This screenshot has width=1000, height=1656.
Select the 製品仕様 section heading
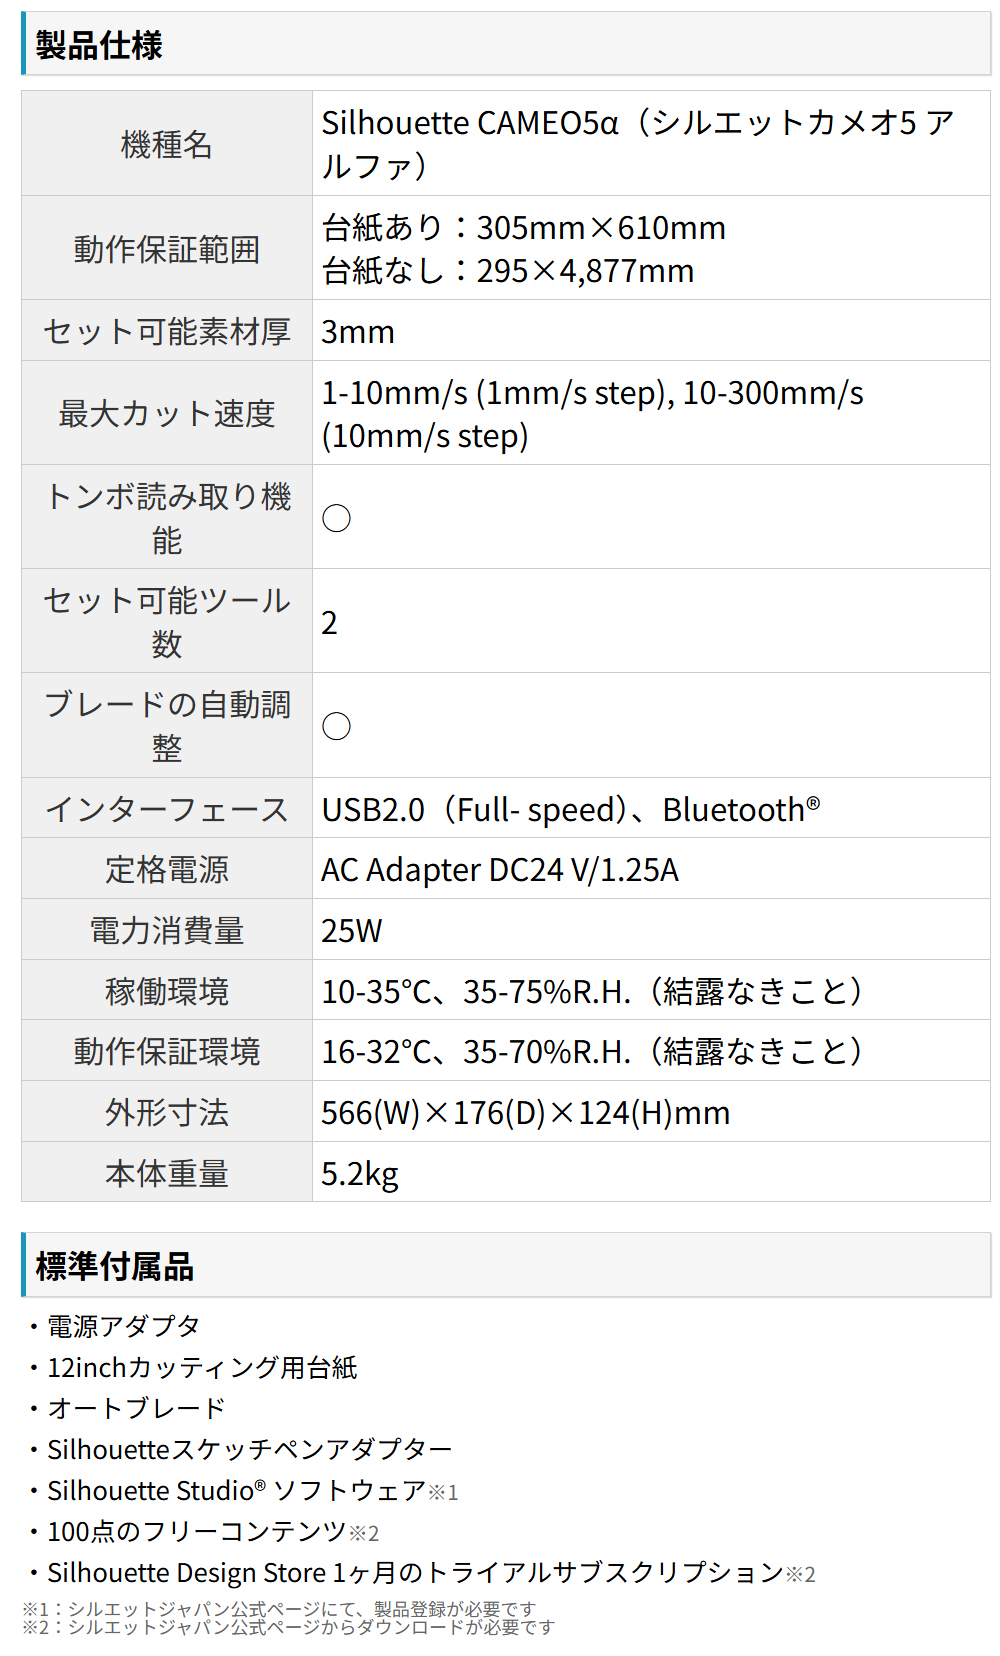[x=99, y=45]
